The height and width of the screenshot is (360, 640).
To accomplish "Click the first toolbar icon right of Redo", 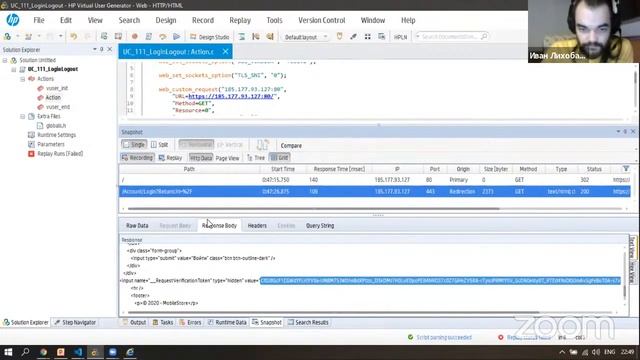I will point(104,37).
